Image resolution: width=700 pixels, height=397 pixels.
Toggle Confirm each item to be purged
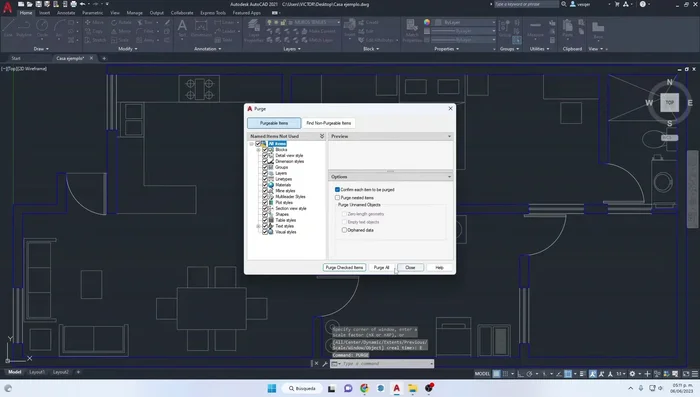click(338, 189)
